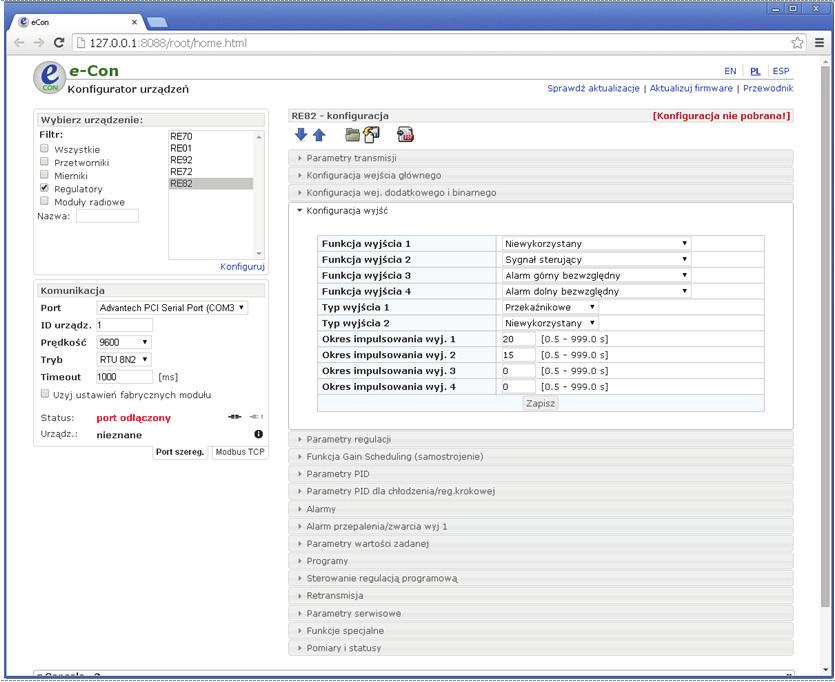Expand Konfiguracja wejścia głównego section
Viewport: 835px width, 682px height.
[x=541, y=175]
